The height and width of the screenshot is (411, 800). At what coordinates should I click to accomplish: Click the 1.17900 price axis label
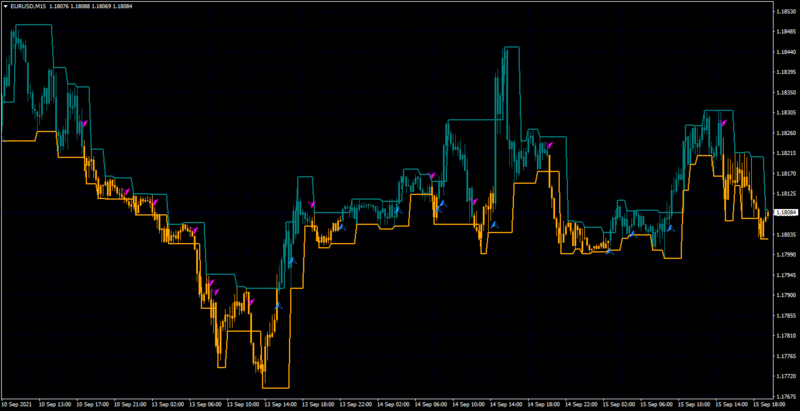pyautogui.click(x=786, y=295)
